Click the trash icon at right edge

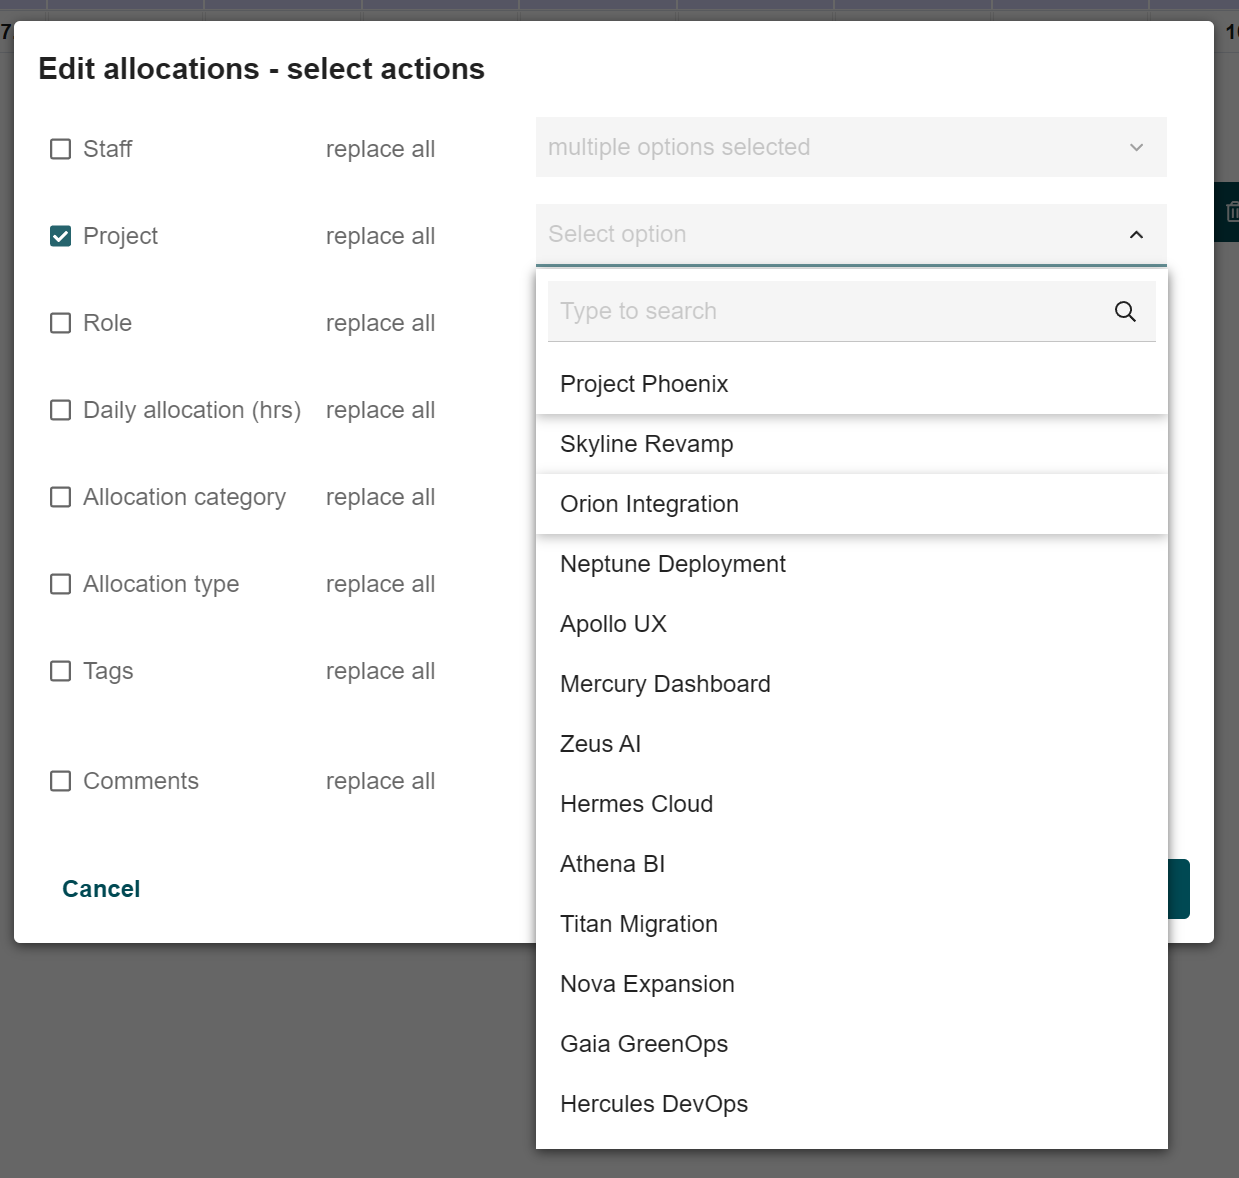pyautogui.click(x=1231, y=212)
